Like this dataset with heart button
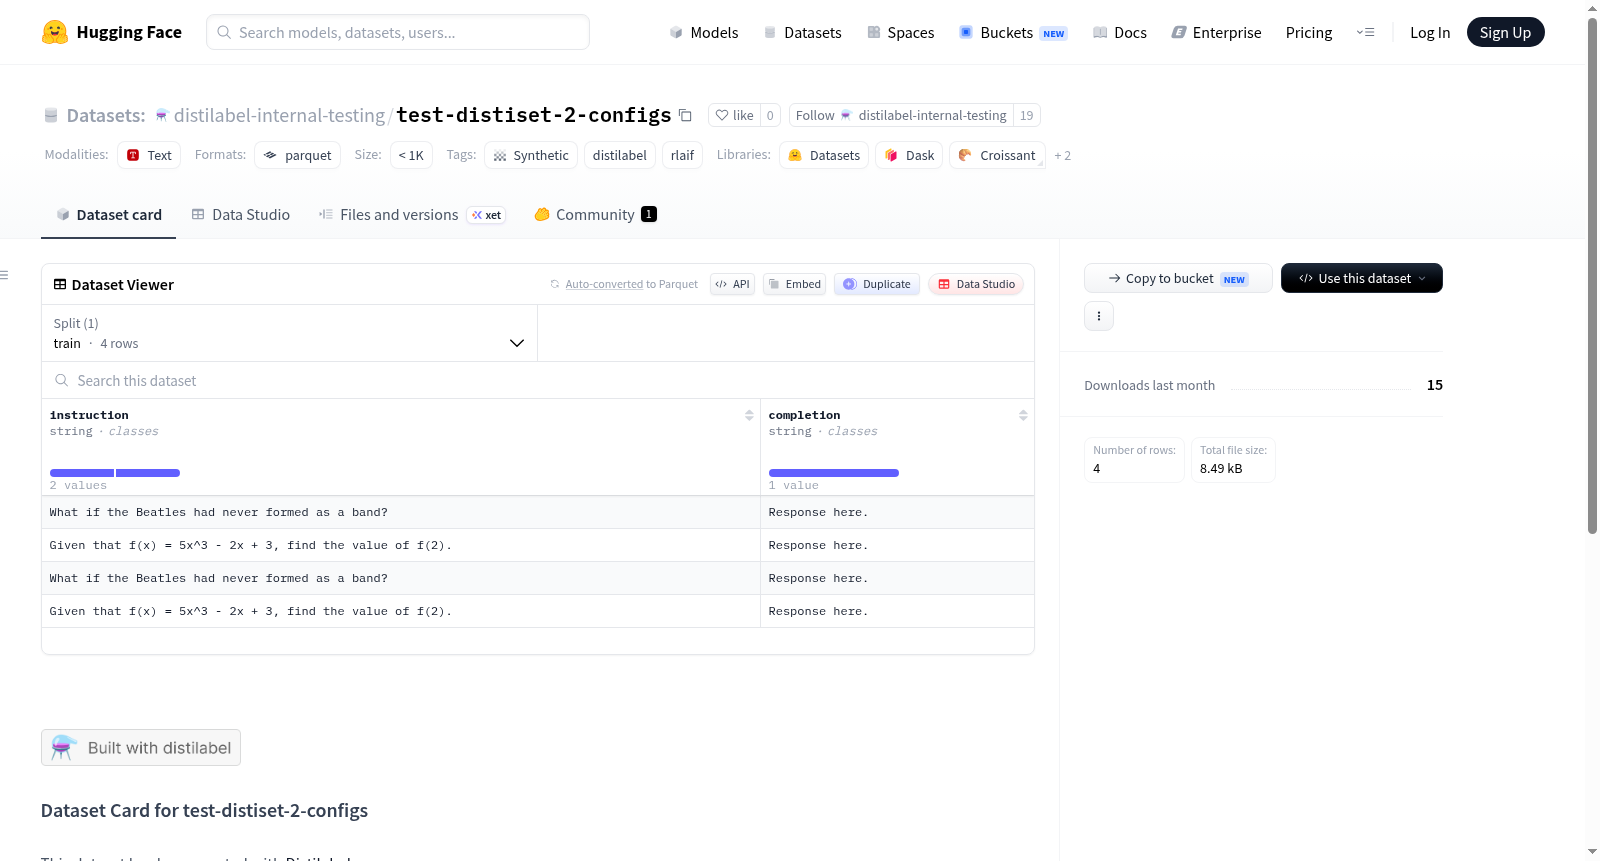The width and height of the screenshot is (1600, 861). (x=735, y=115)
